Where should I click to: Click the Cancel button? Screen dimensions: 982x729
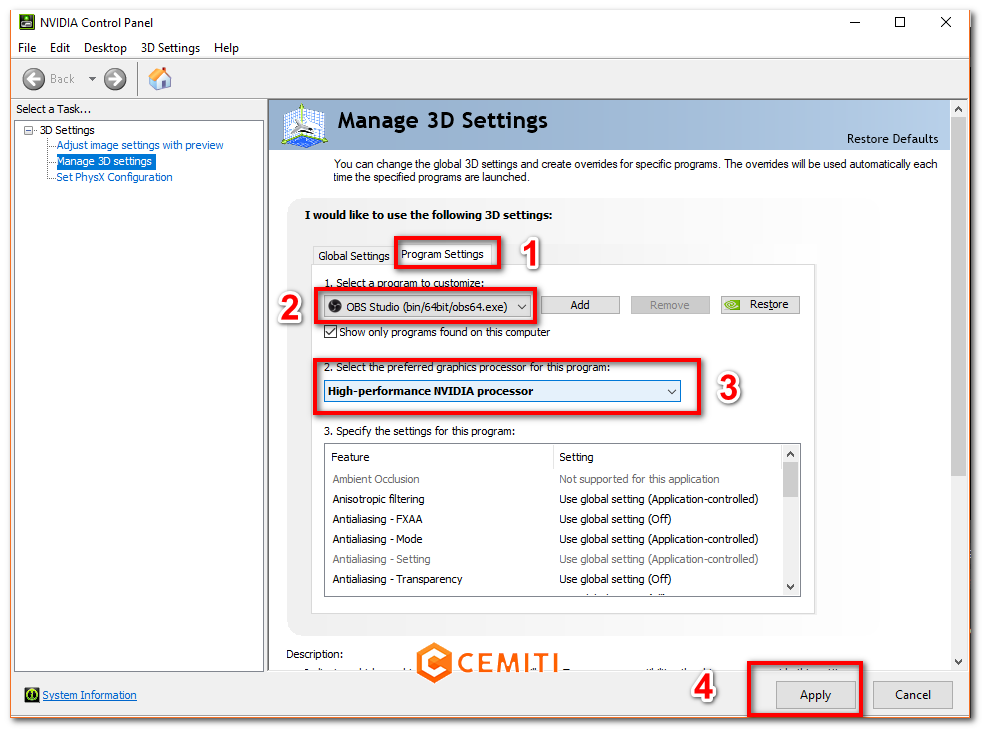coord(912,695)
